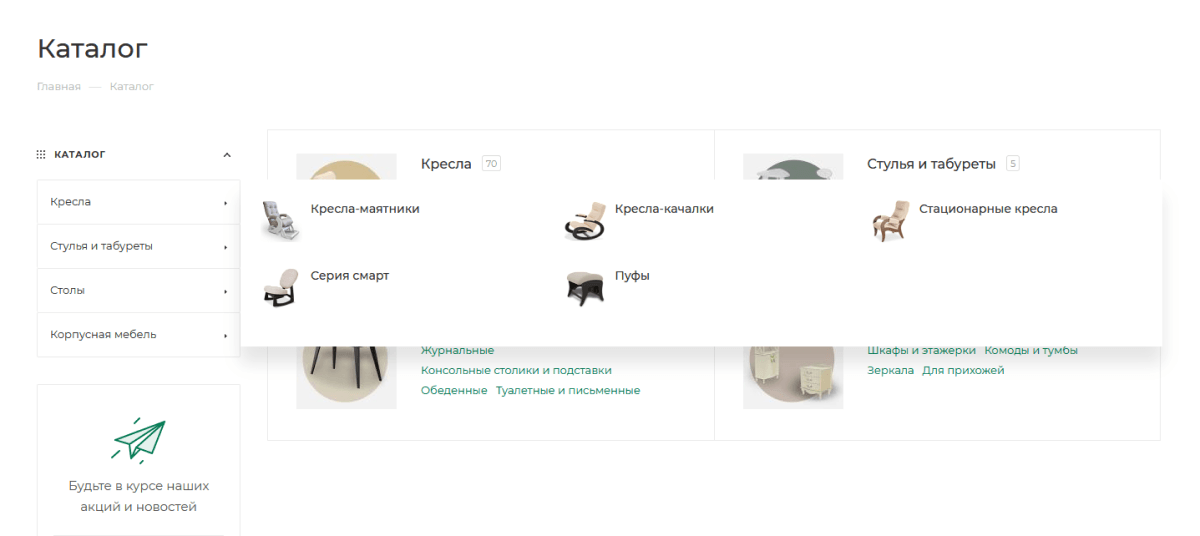
Task: Click the paper airplane newsletter icon
Action: coord(138,441)
